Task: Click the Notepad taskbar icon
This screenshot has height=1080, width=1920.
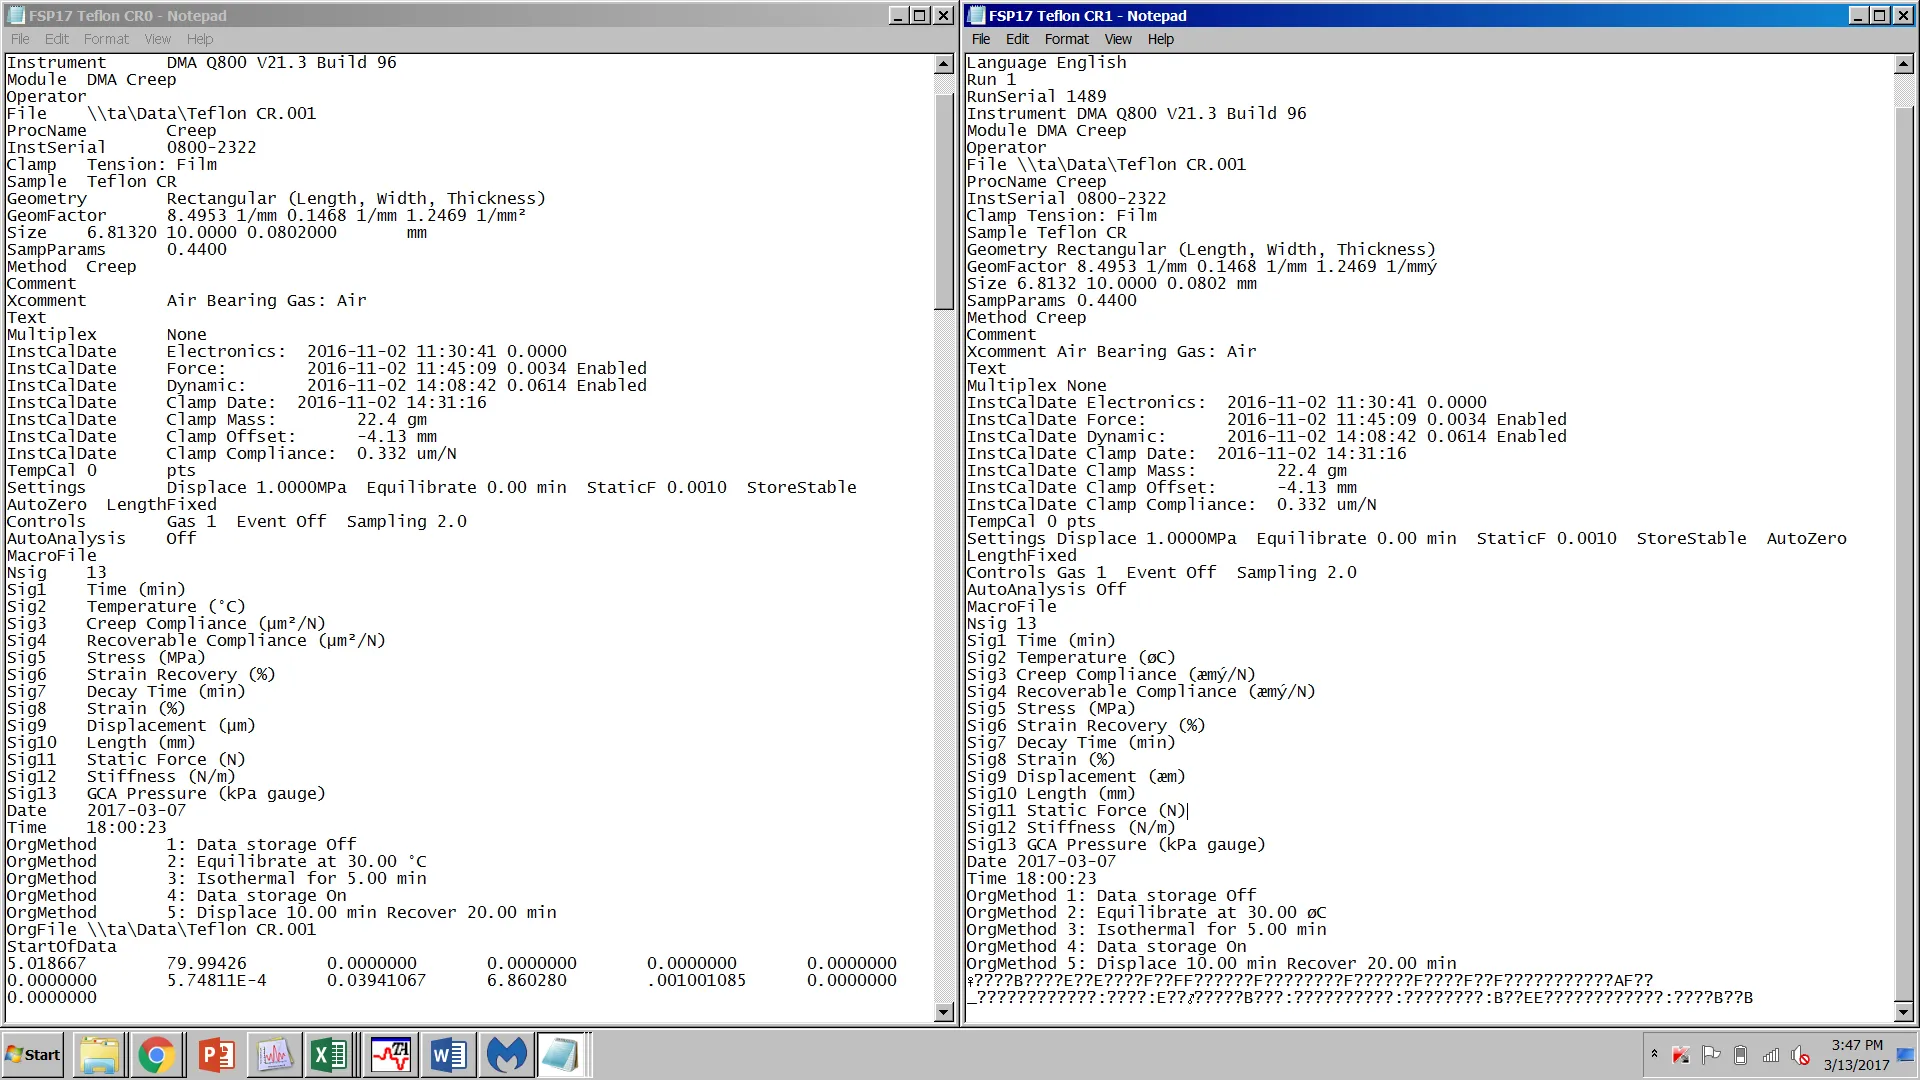Action: [561, 1055]
